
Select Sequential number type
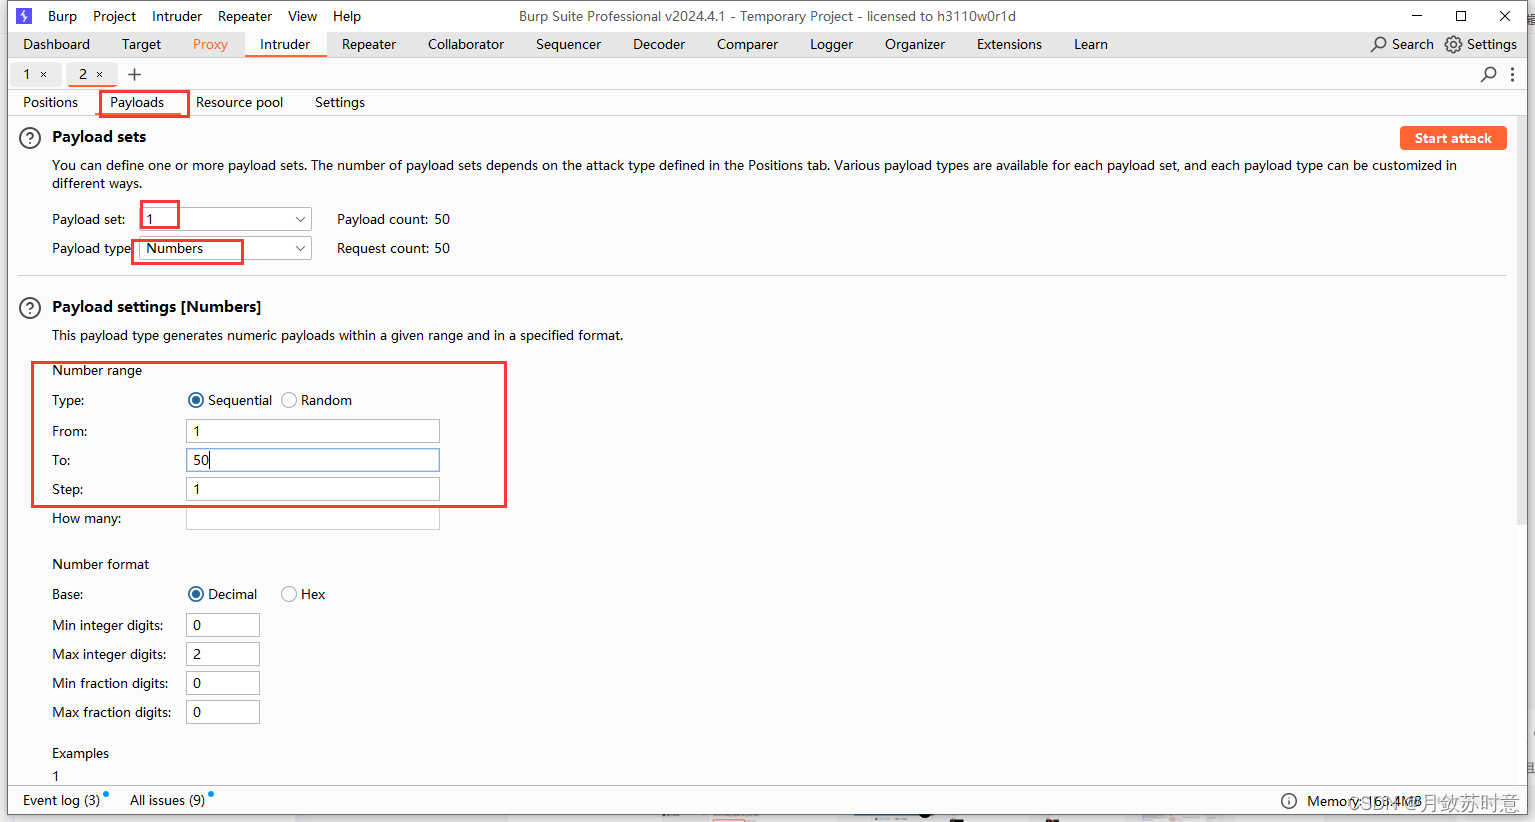coord(196,400)
